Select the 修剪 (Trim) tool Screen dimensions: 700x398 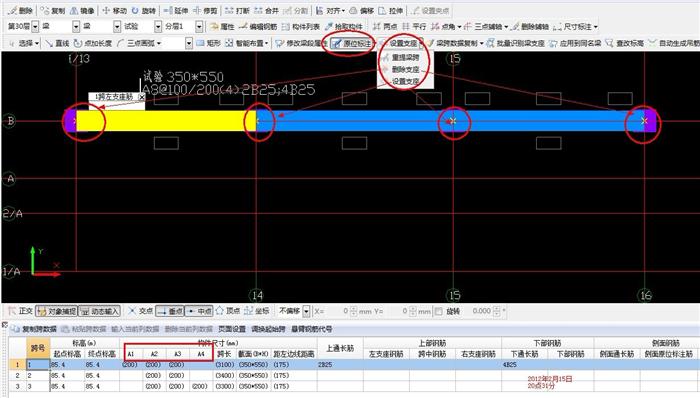(x=205, y=10)
